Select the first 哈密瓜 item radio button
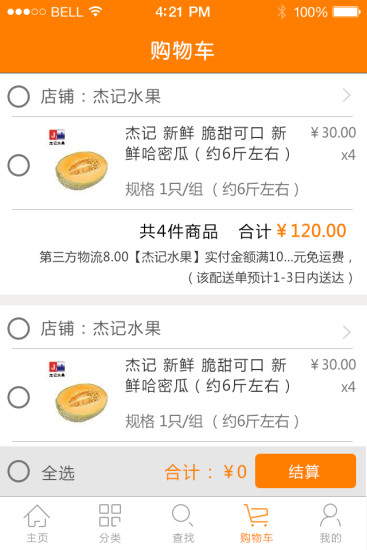 (x=19, y=165)
